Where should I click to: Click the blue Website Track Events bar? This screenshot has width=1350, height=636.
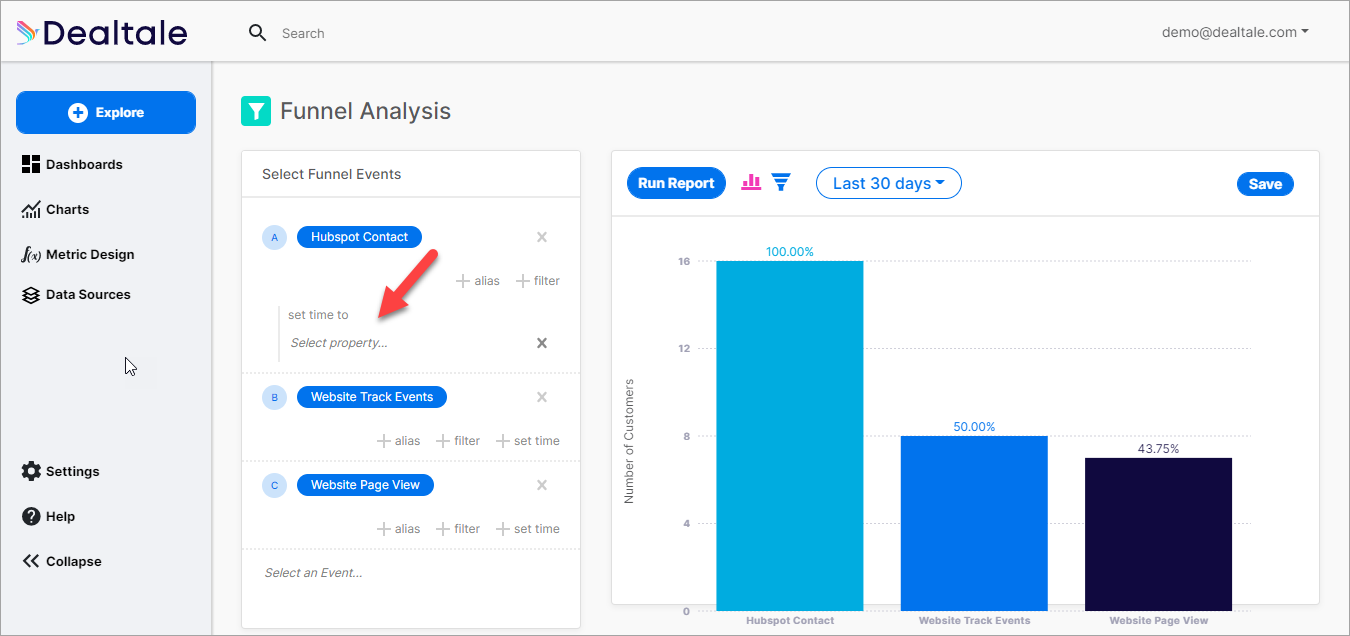(x=974, y=523)
